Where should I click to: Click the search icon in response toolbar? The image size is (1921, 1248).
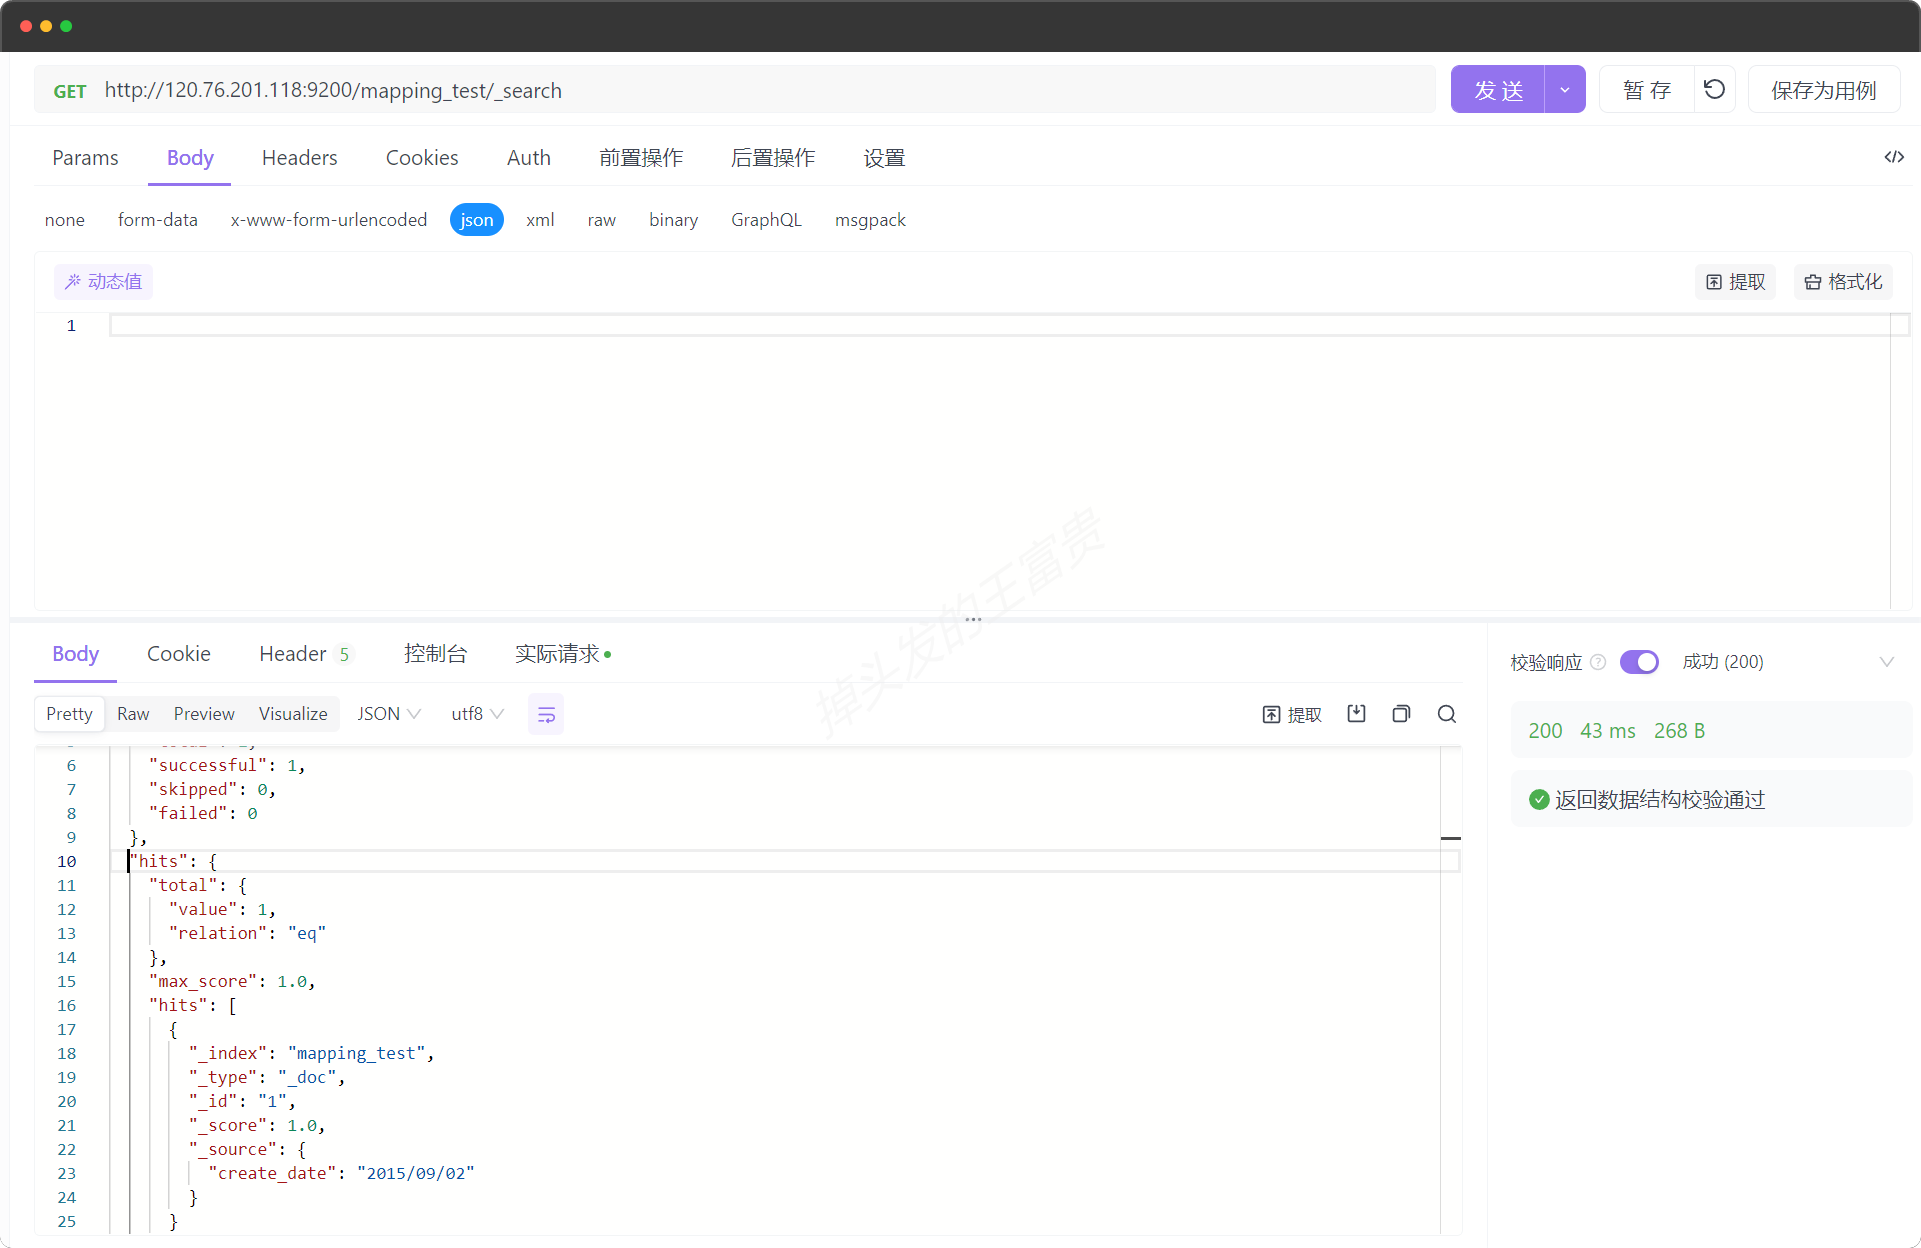1446,714
